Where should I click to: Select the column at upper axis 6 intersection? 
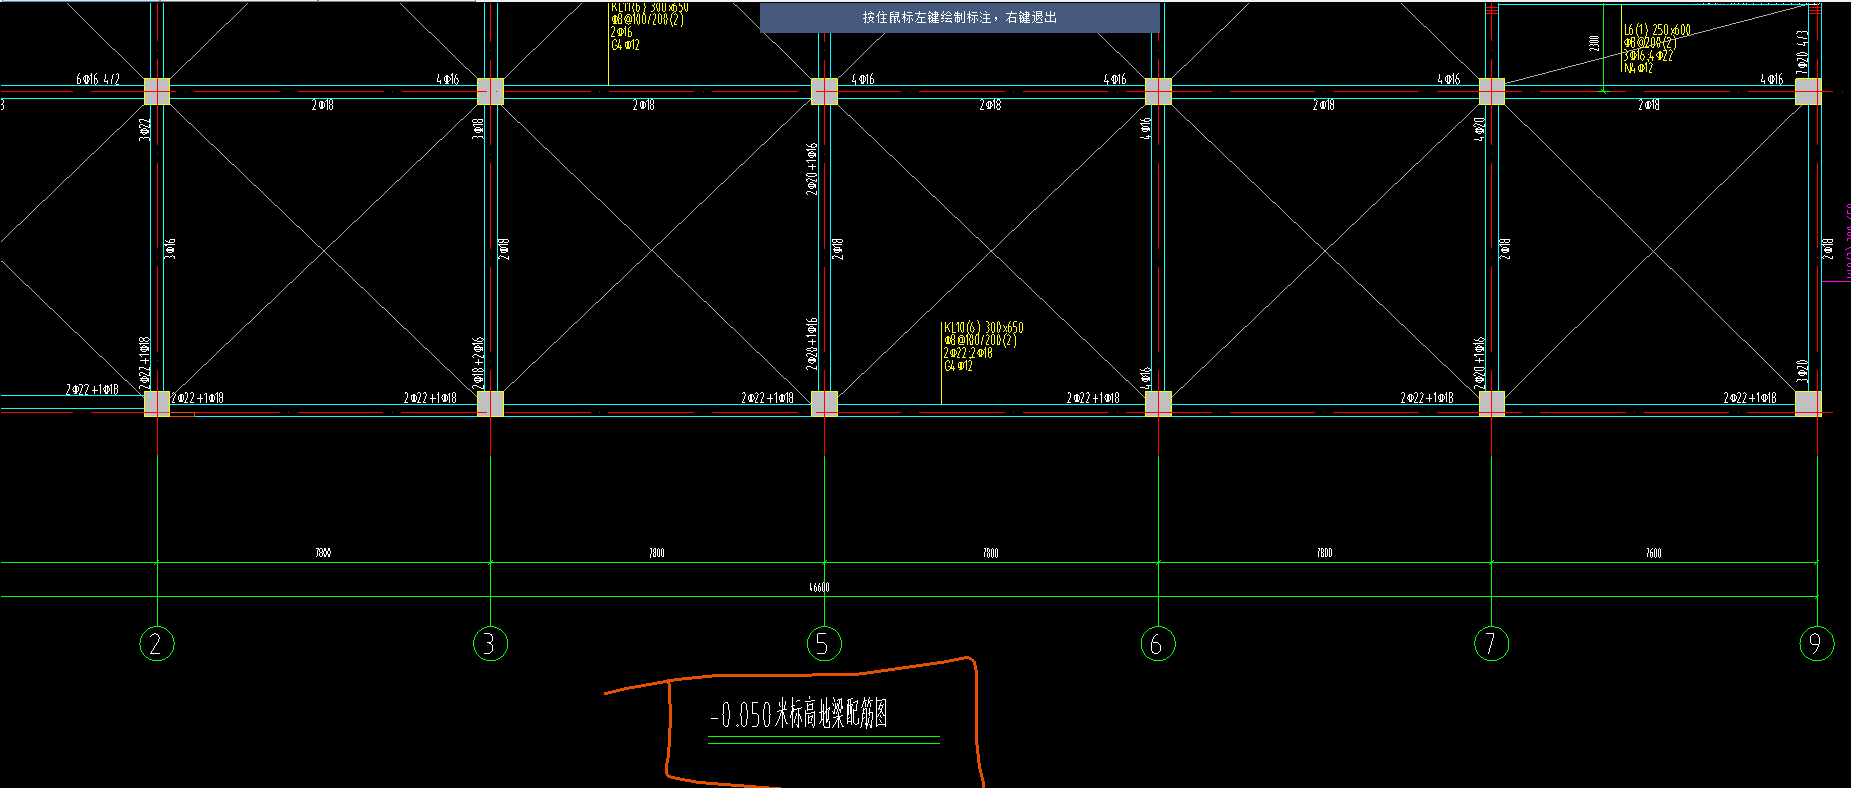pos(1158,91)
